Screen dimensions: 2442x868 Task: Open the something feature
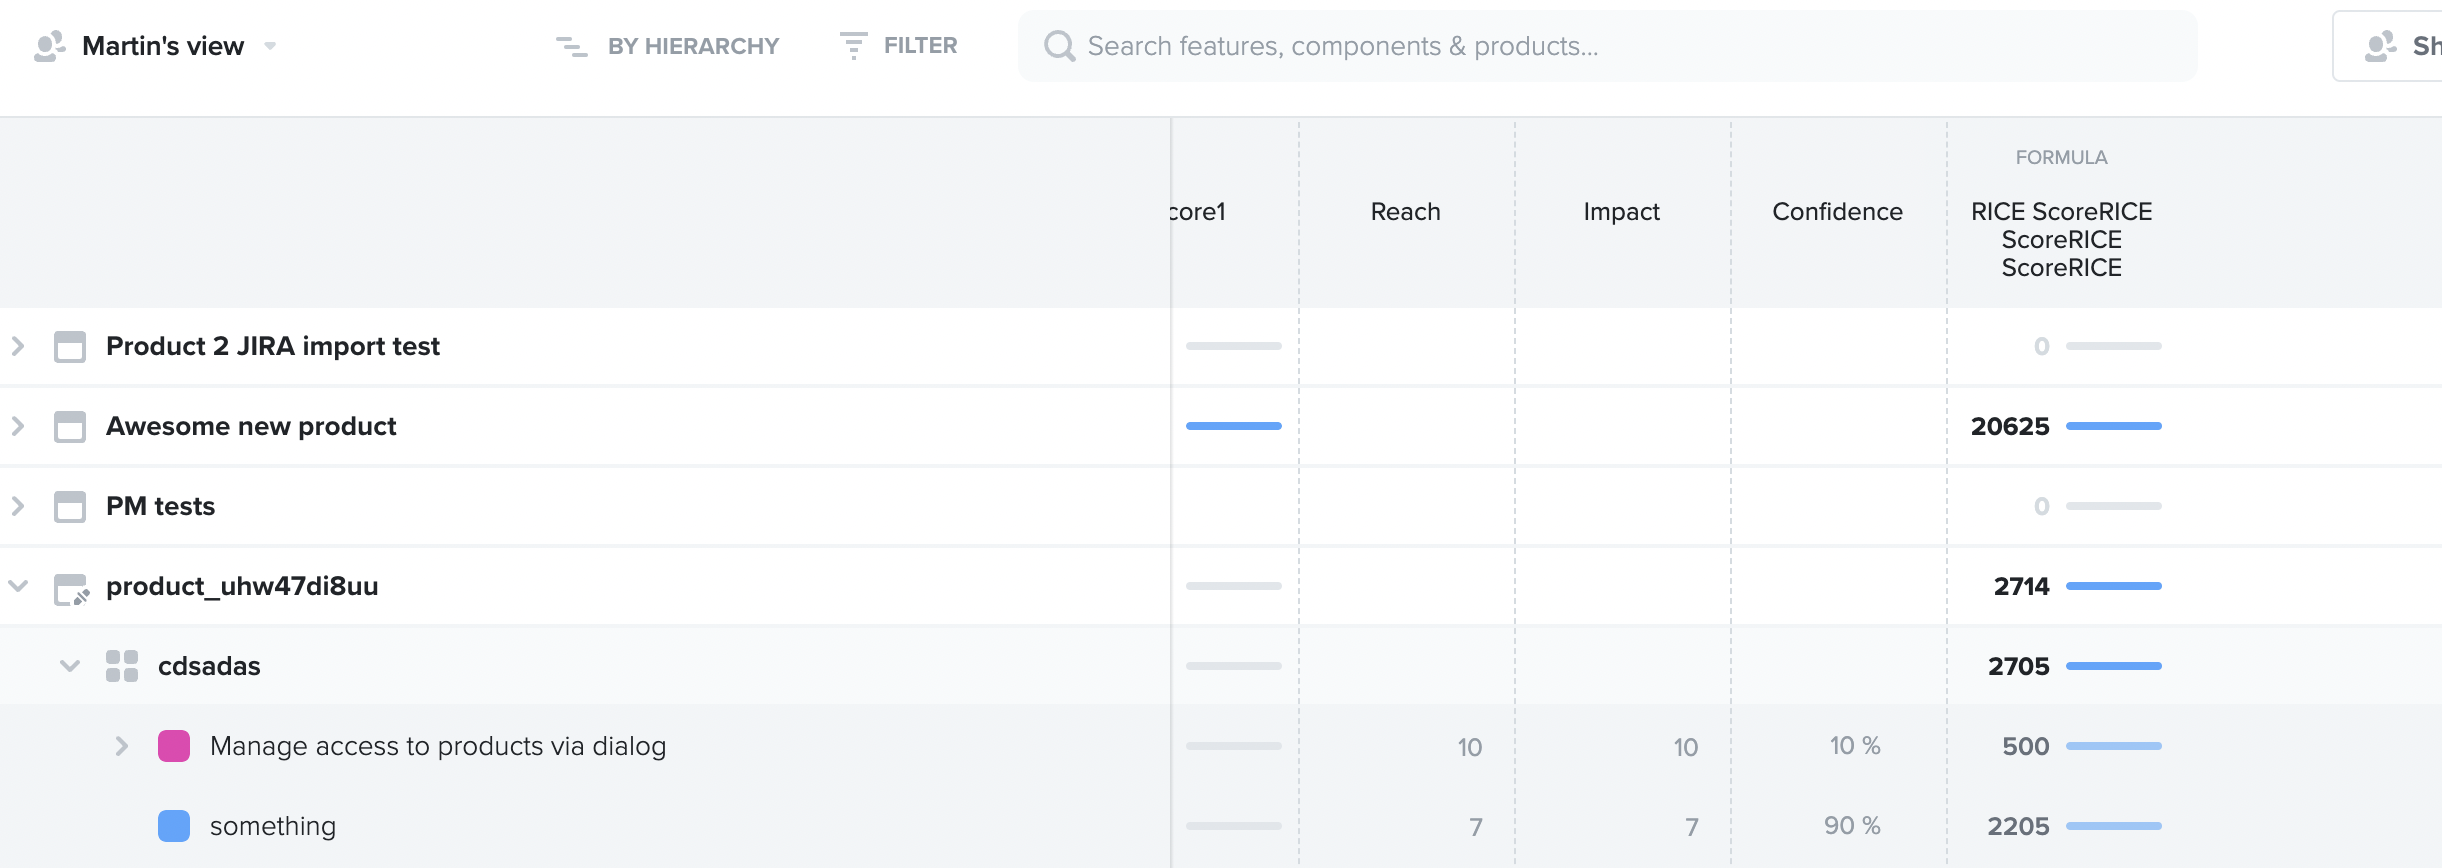click(273, 826)
